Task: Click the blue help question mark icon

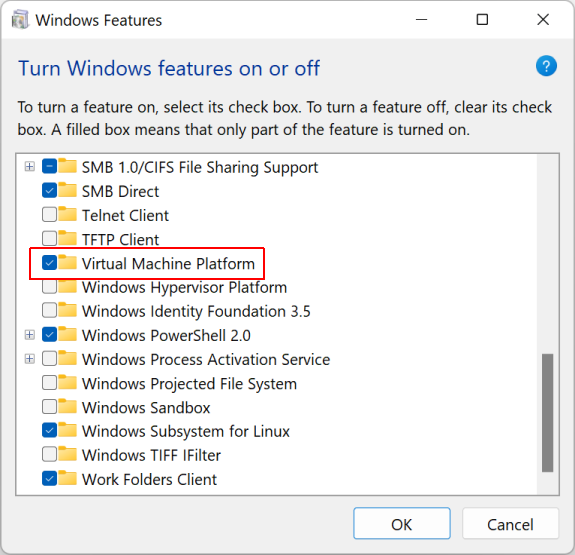Action: pyautogui.click(x=546, y=66)
